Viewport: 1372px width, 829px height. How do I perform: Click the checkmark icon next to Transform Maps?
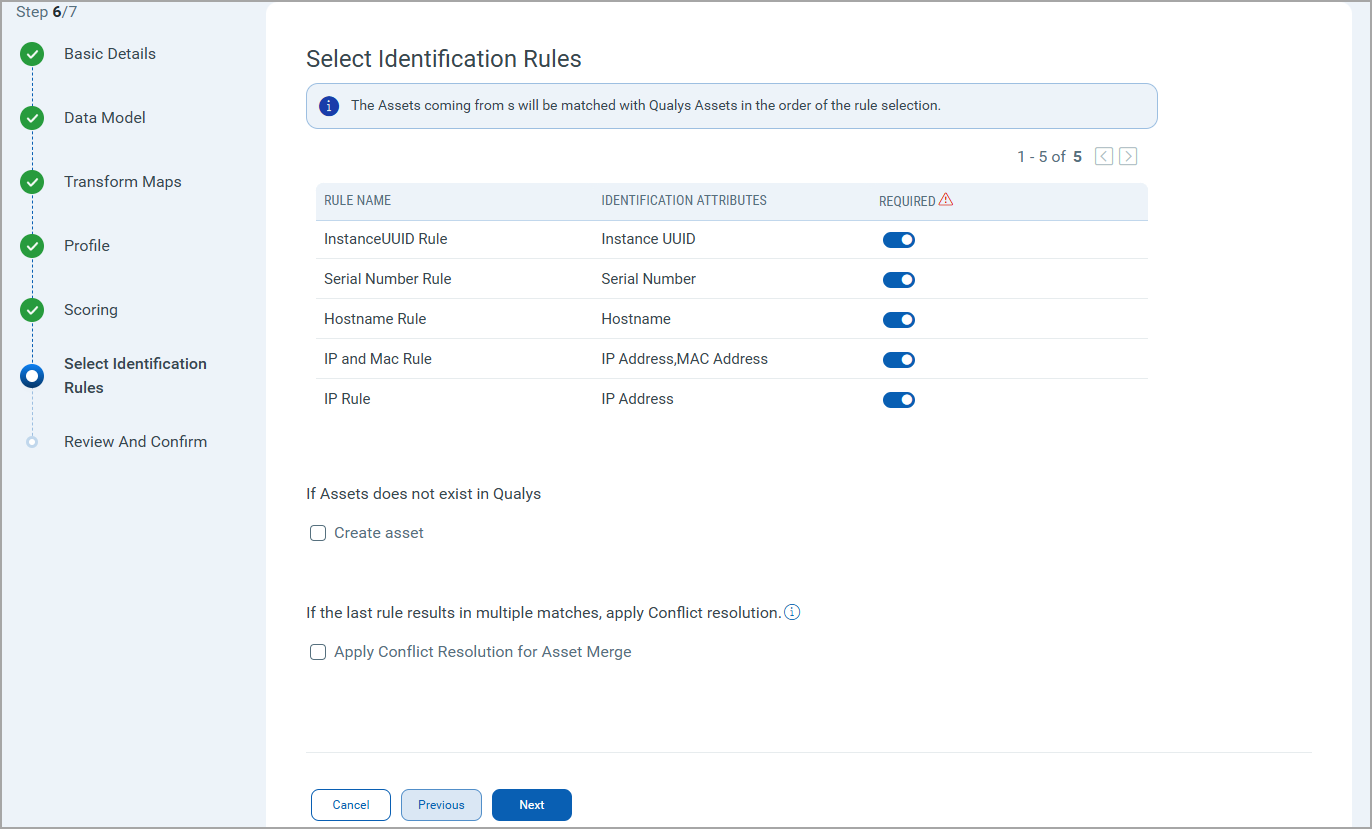point(31,181)
